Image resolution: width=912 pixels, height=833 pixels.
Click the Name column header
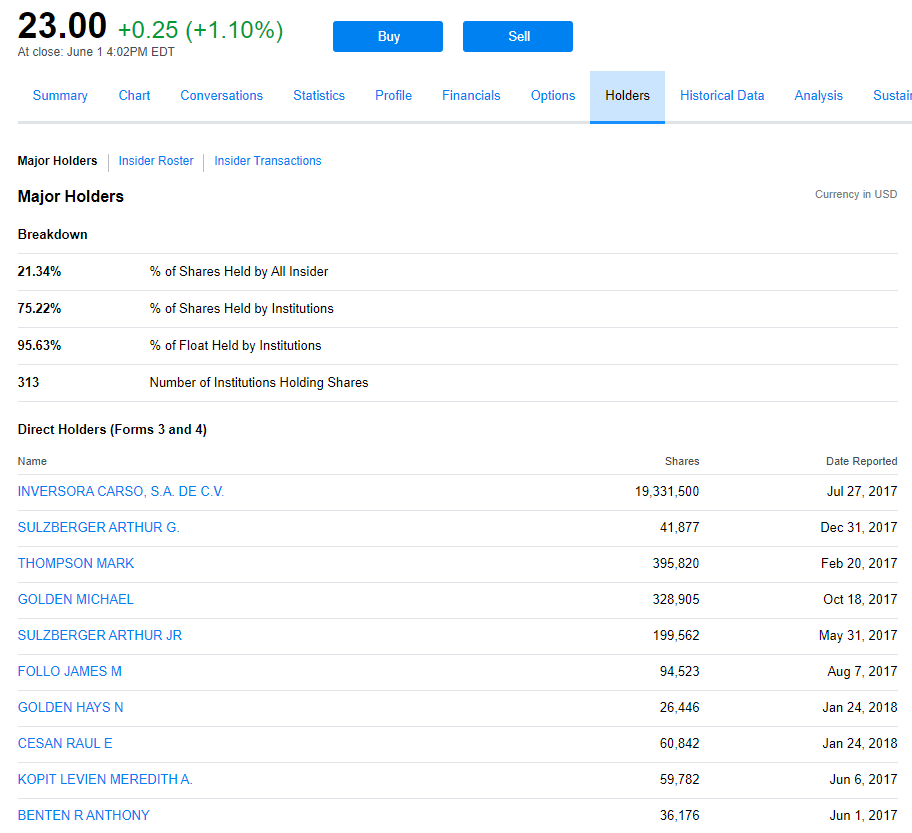32,462
